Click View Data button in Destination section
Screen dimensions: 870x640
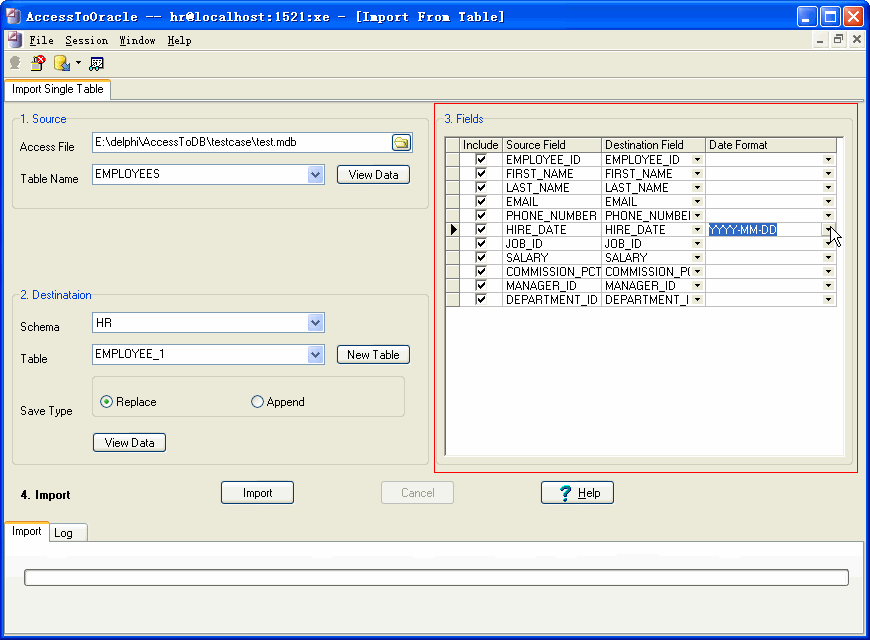click(129, 443)
